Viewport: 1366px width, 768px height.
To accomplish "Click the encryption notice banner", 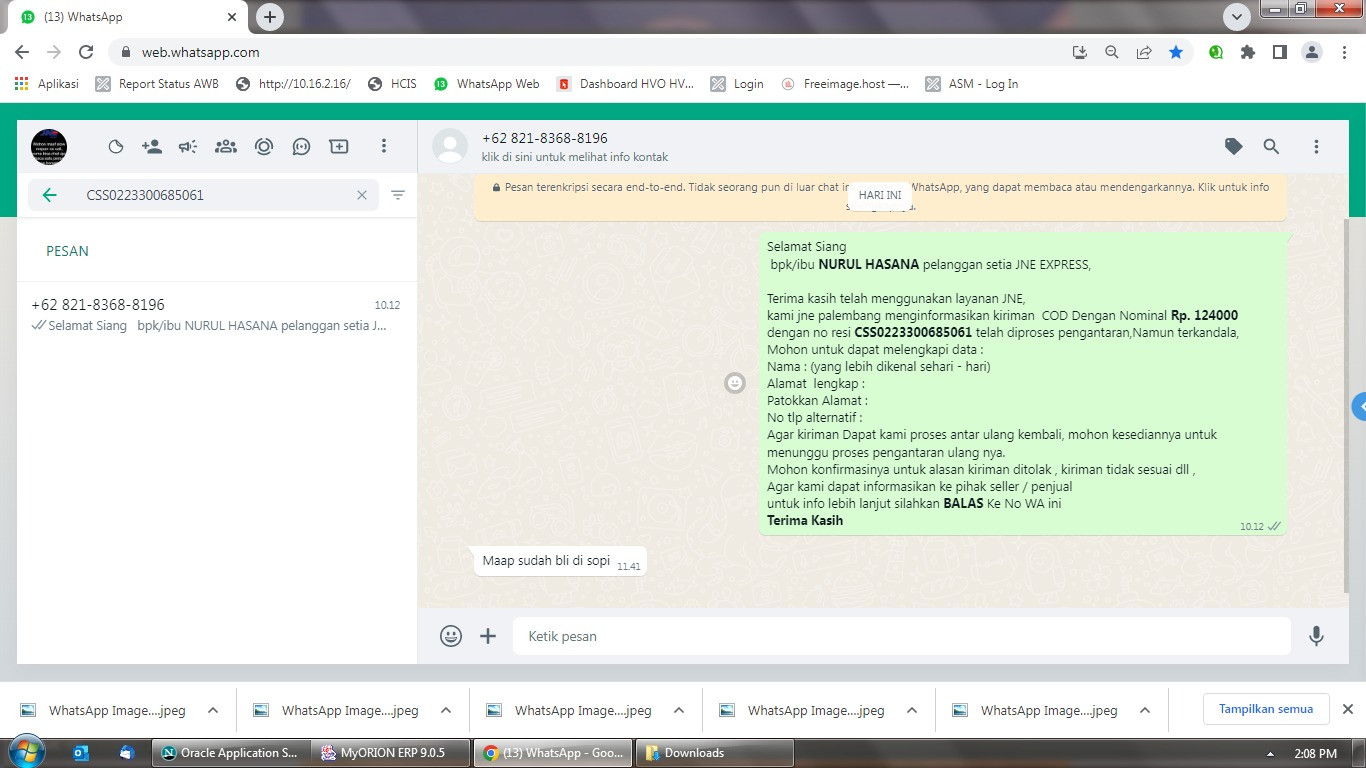I will coord(880,195).
